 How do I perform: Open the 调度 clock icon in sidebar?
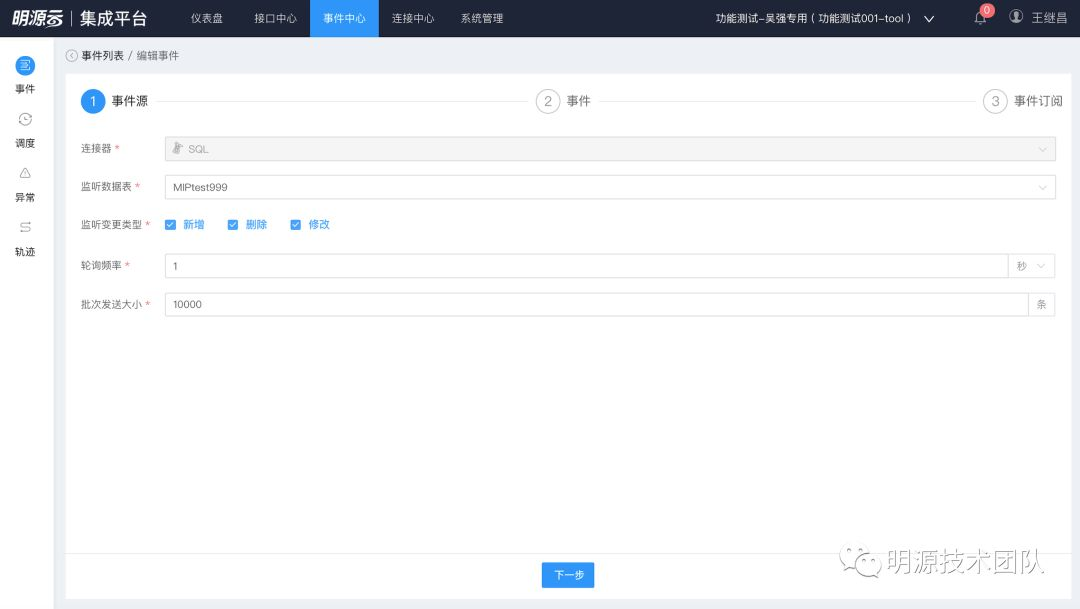[25, 119]
